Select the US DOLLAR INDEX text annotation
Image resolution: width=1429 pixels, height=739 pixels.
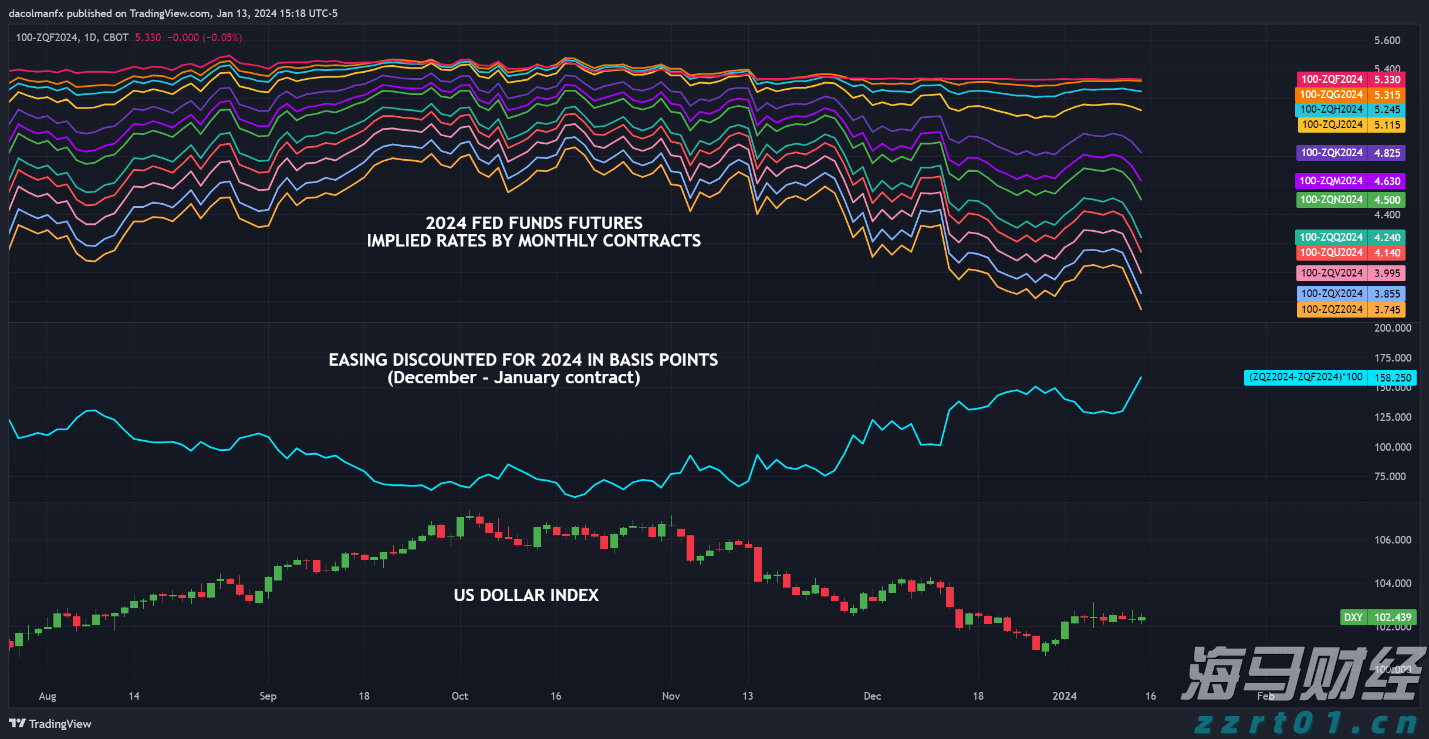tap(526, 595)
